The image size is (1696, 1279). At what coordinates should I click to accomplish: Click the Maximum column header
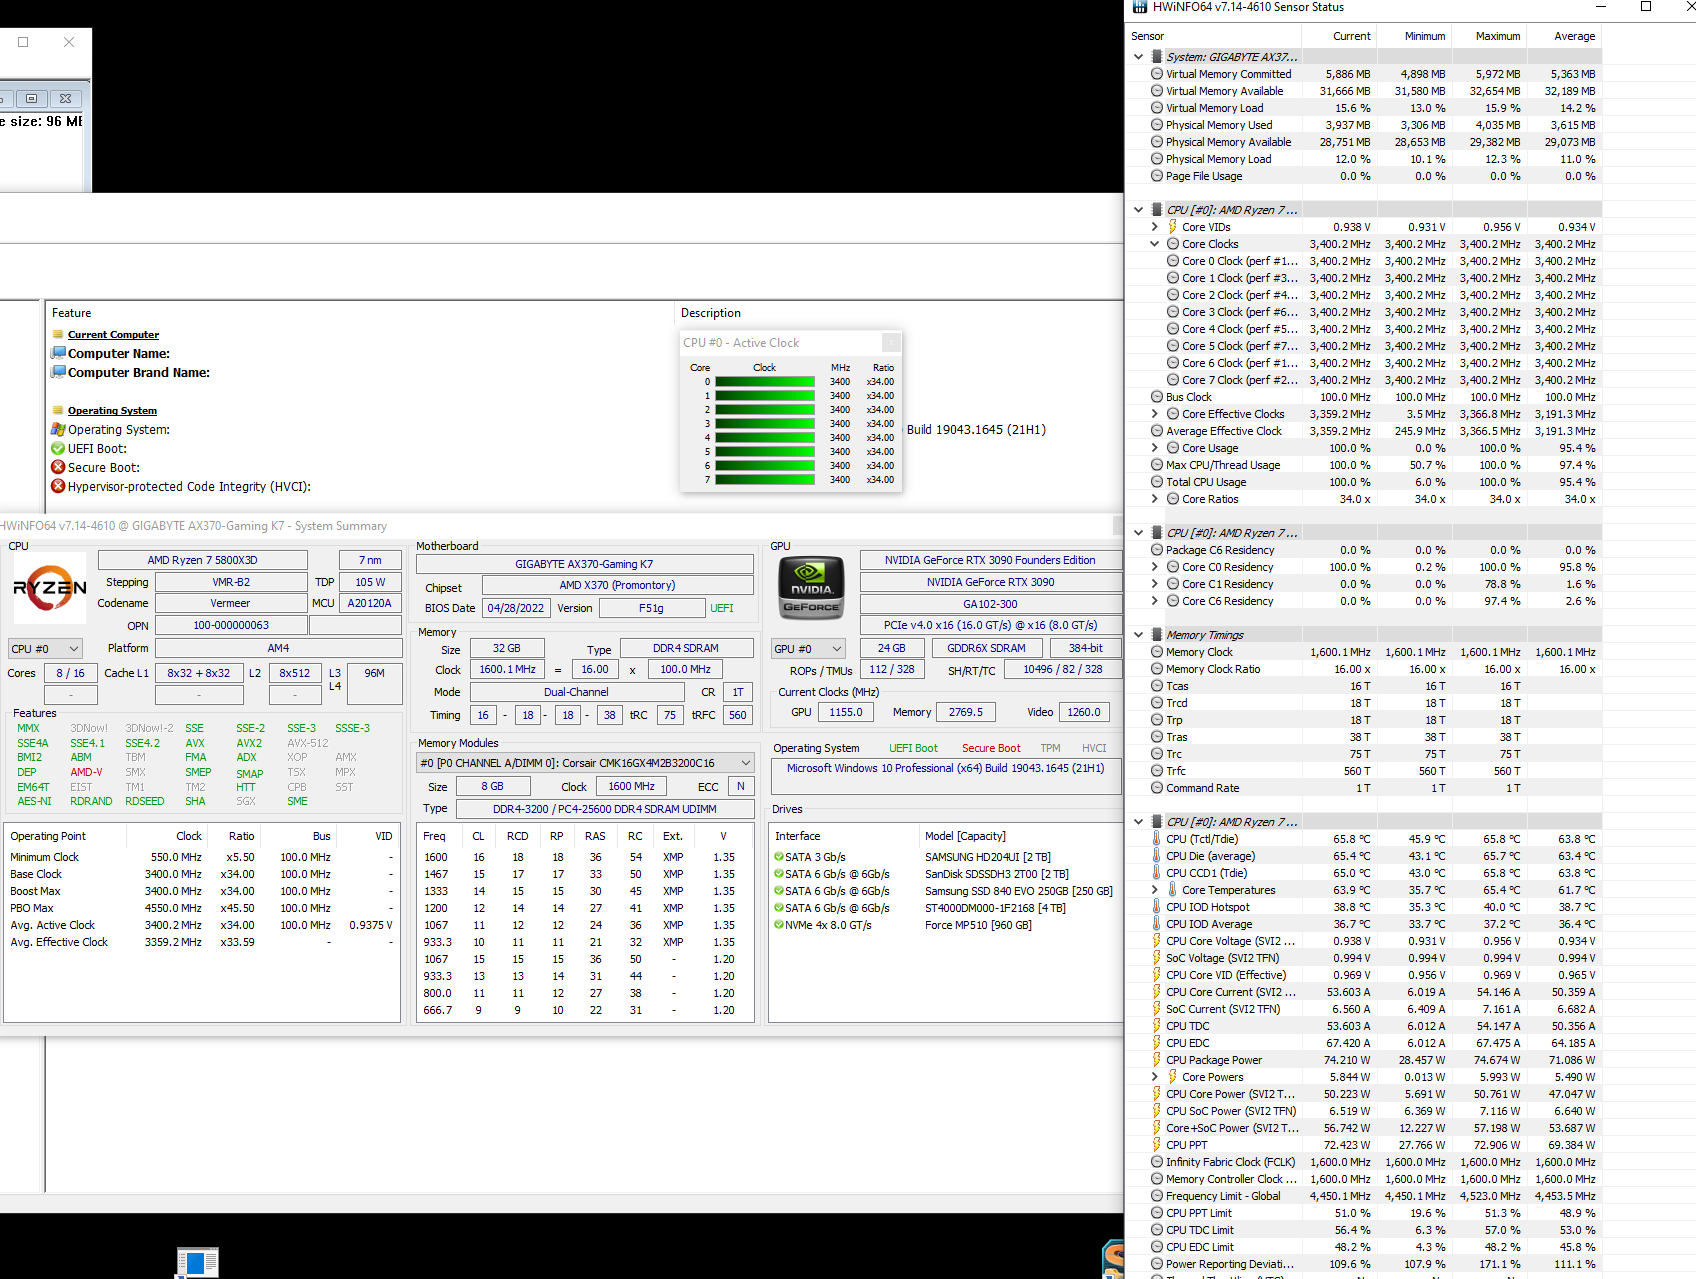pyautogui.click(x=1488, y=36)
